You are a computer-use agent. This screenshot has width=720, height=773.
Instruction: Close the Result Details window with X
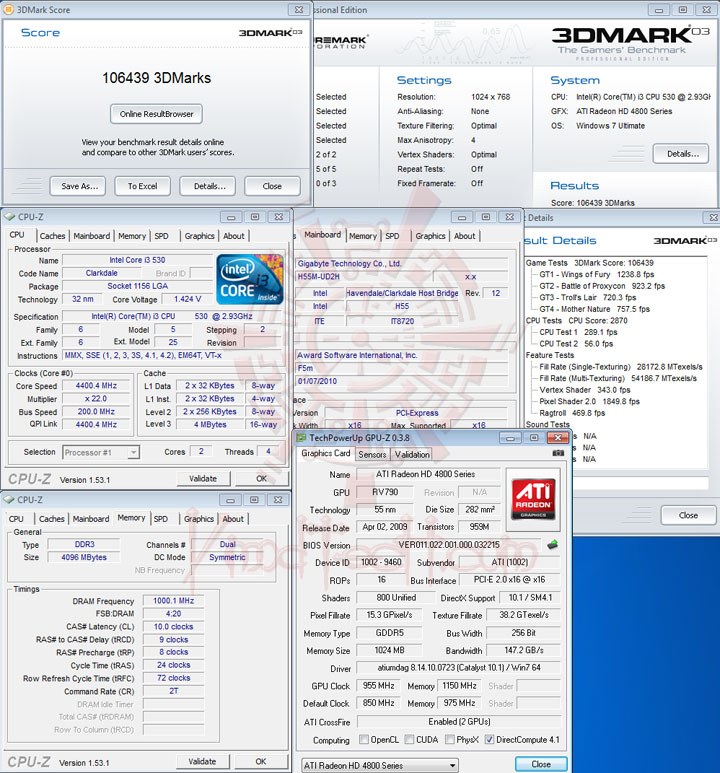click(713, 217)
